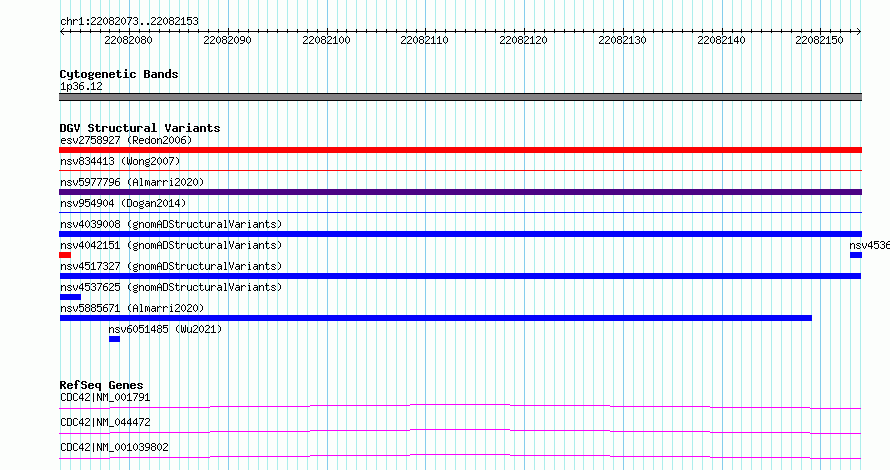The width and height of the screenshot is (890, 470).
Task: Click ruler tick label 22082080
Action: click(x=128, y=40)
